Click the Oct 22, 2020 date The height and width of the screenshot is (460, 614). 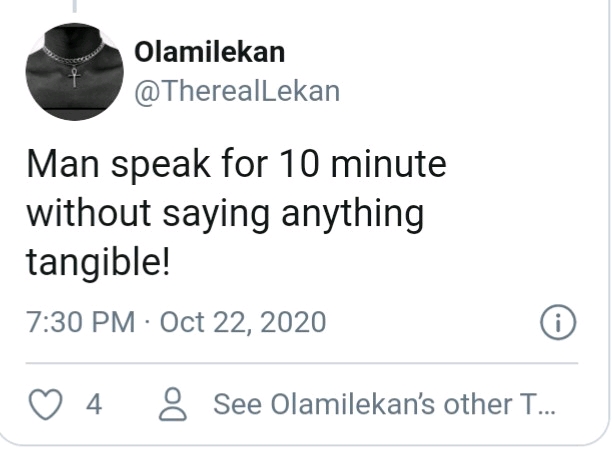click(243, 323)
